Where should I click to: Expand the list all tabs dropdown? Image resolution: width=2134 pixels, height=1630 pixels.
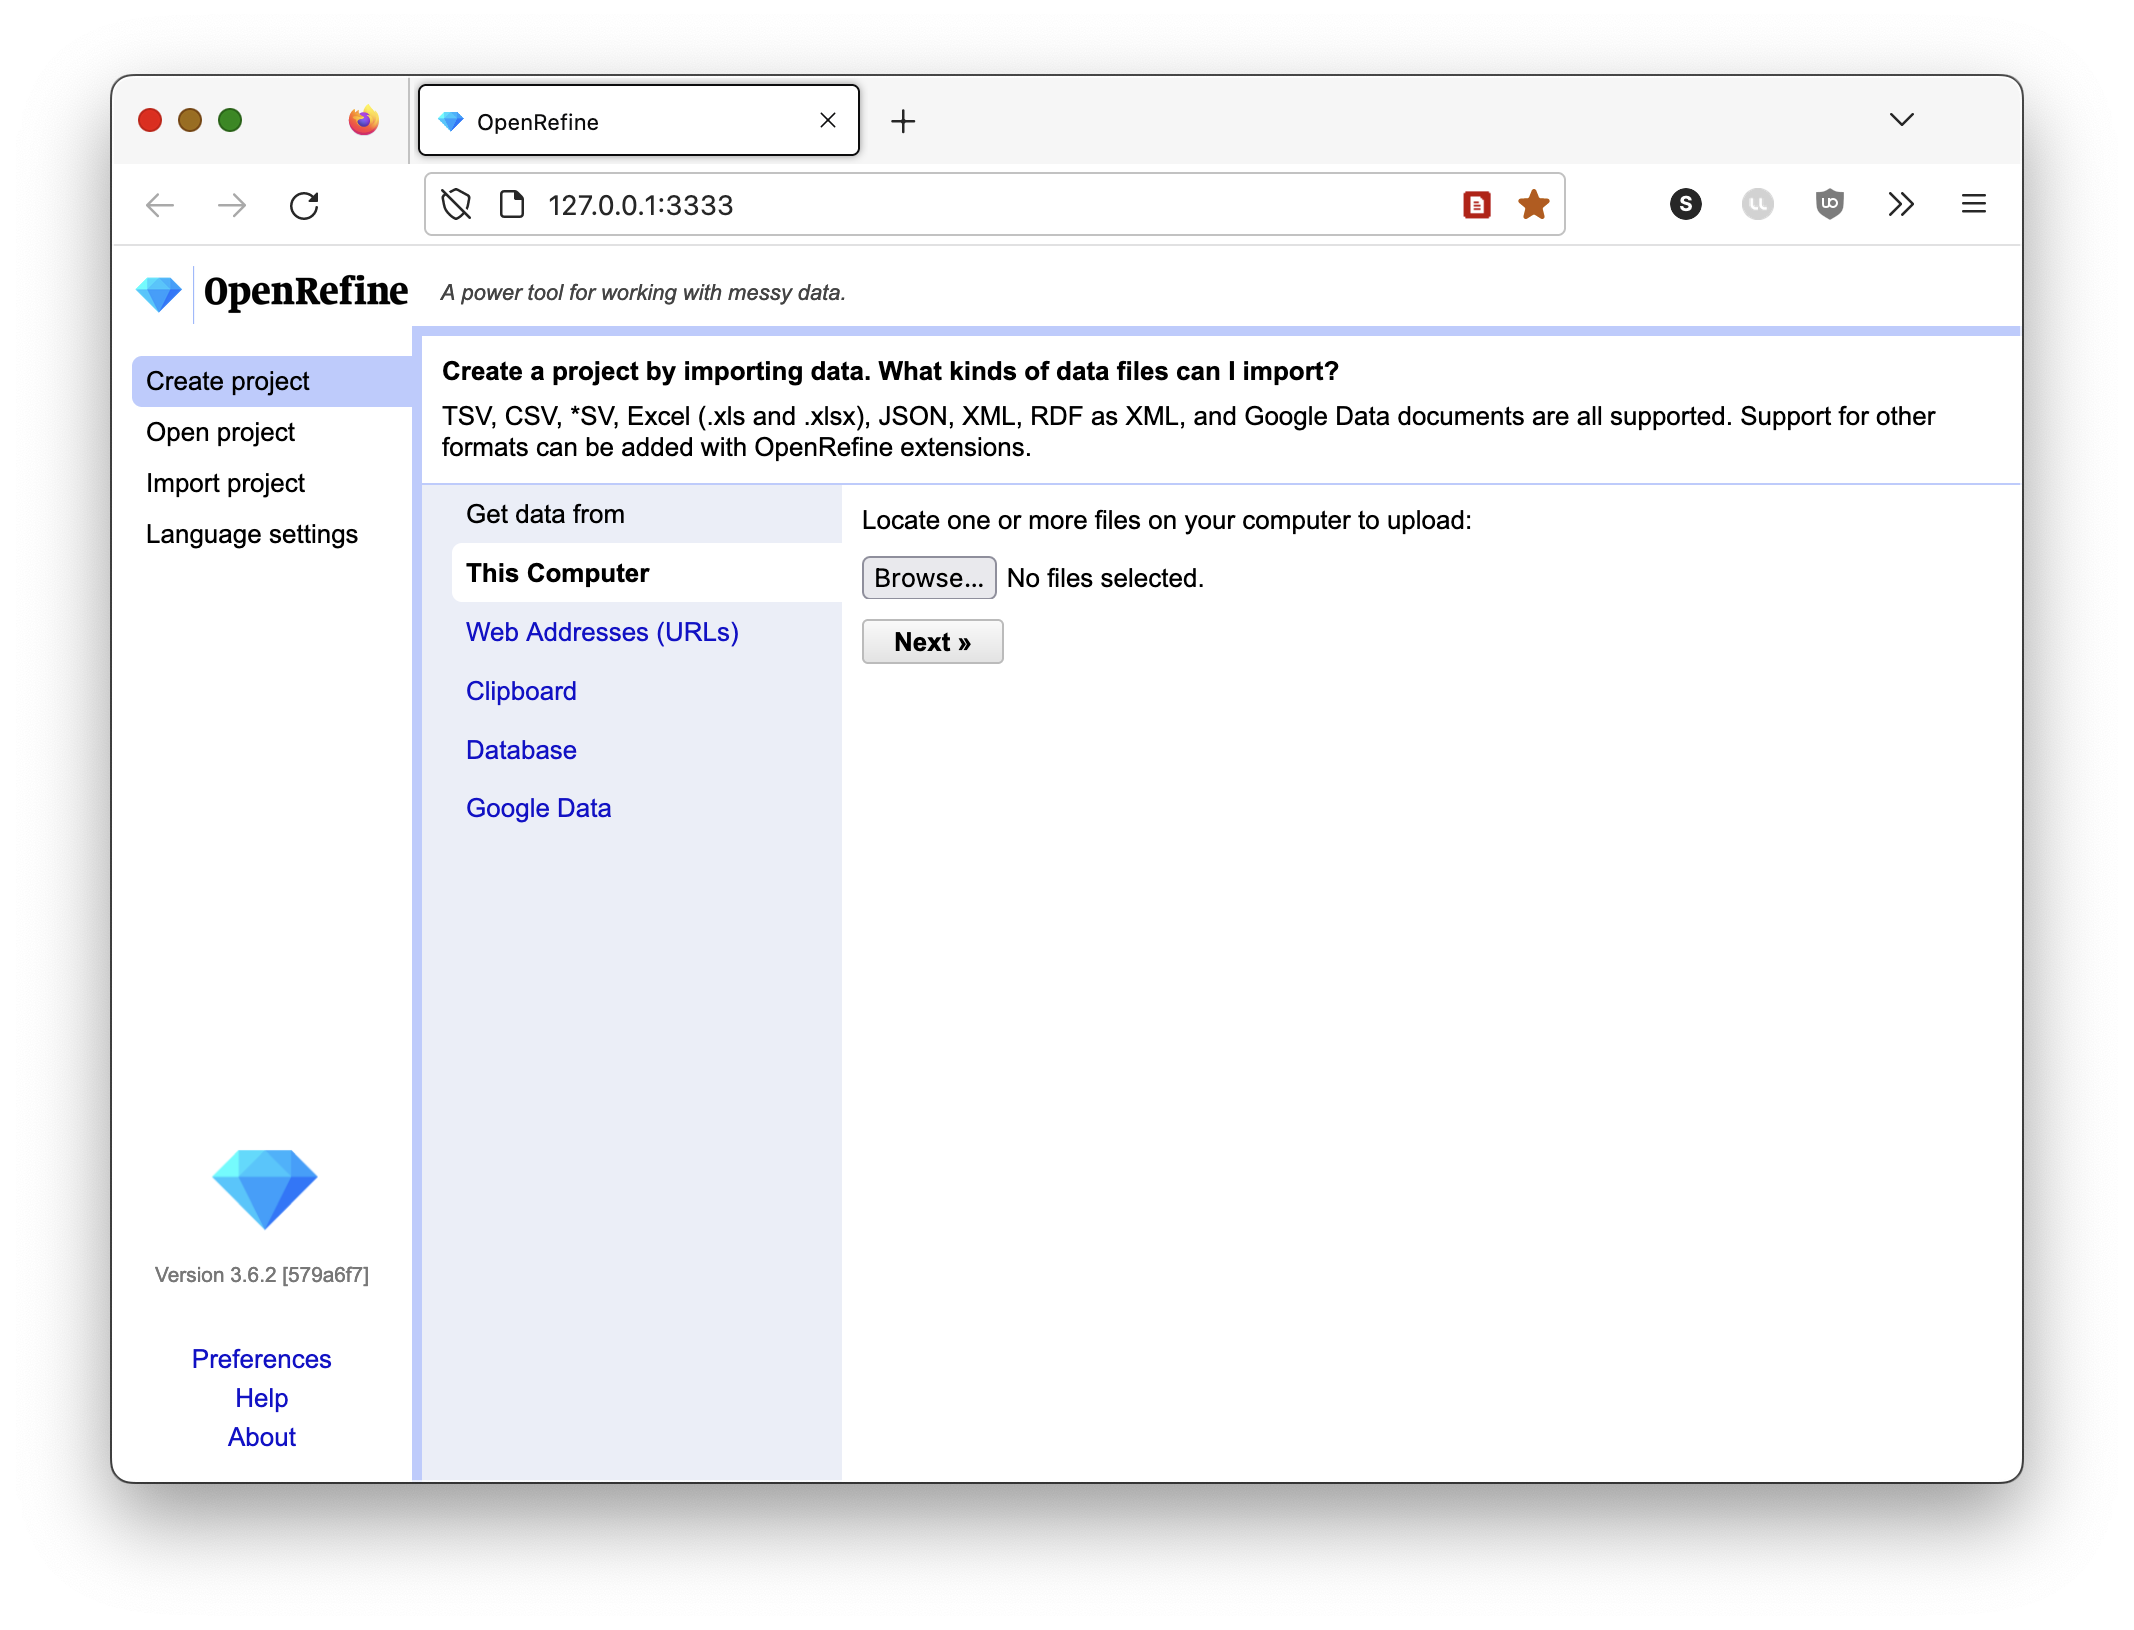pyautogui.click(x=1901, y=120)
